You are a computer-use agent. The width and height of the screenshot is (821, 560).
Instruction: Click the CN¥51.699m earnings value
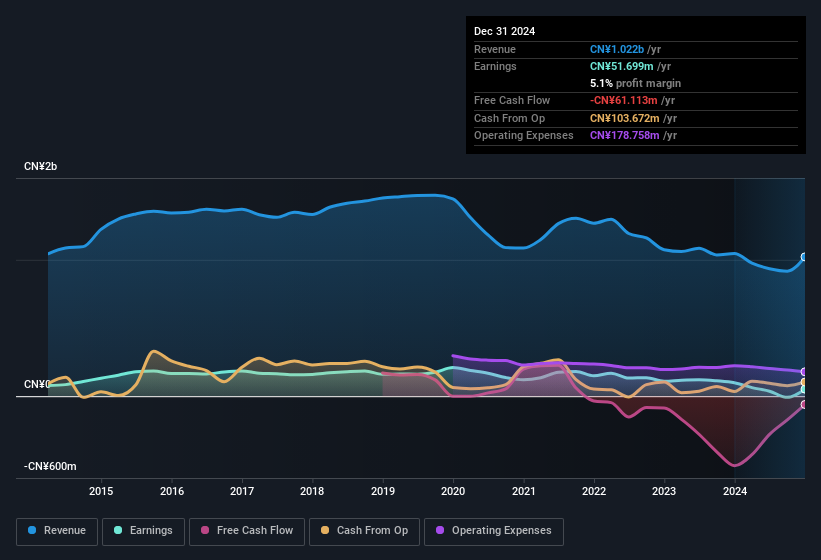click(x=622, y=66)
